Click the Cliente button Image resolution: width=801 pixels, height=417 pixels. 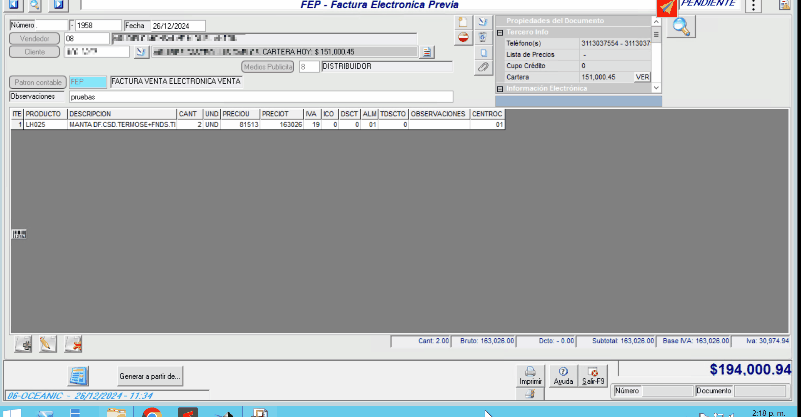point(34,51)
